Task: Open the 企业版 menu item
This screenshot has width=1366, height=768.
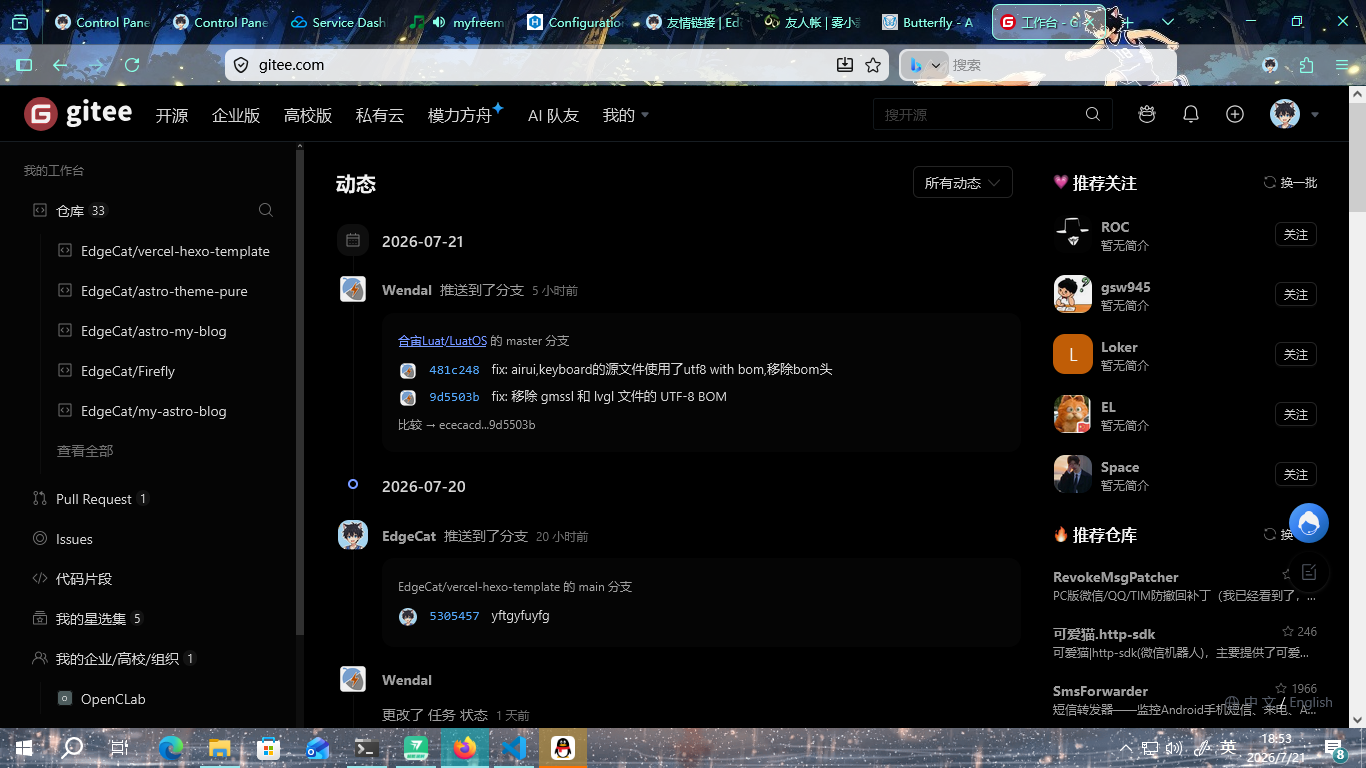Action: tap(236, 115)
